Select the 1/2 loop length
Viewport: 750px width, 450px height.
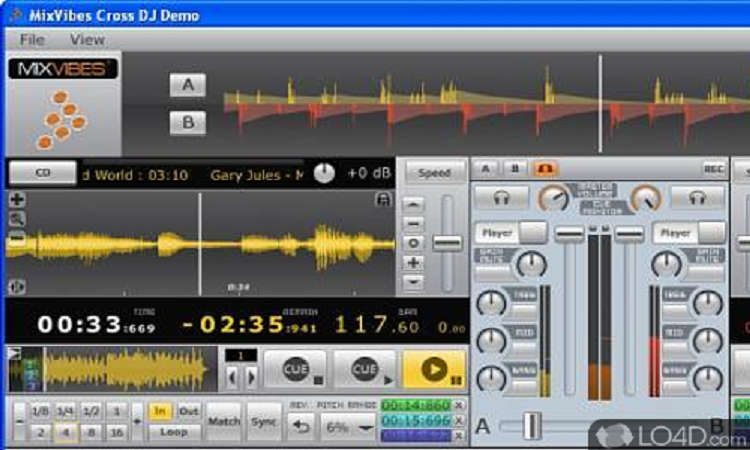tap(91, 411)
